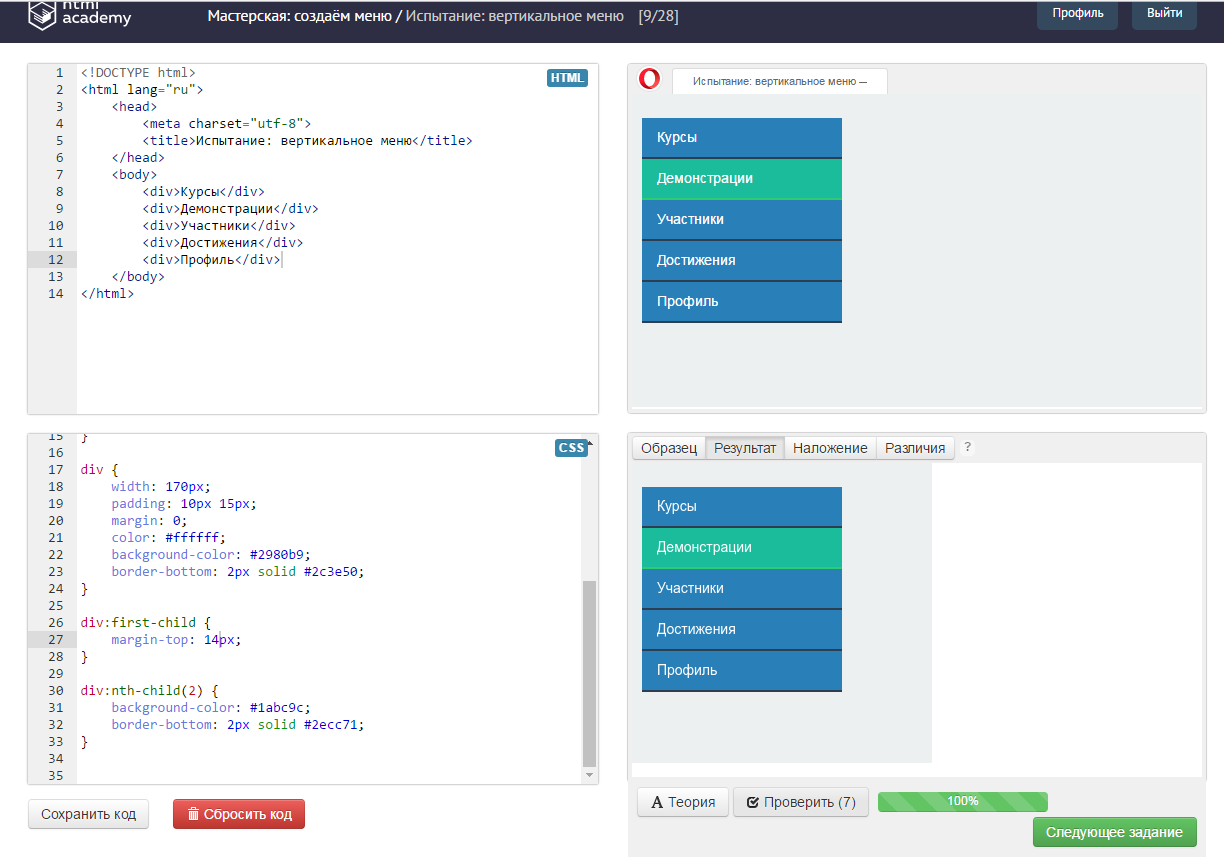
Task: Open the Профиль button in header
Action: (x=1077, y=14)
